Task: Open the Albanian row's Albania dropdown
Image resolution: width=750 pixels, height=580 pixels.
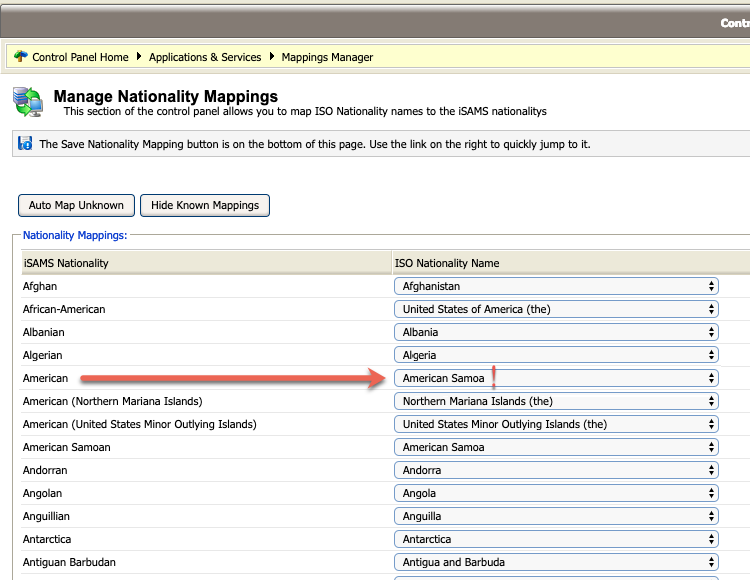Action: pyautogui.click(x=556, y=332)
